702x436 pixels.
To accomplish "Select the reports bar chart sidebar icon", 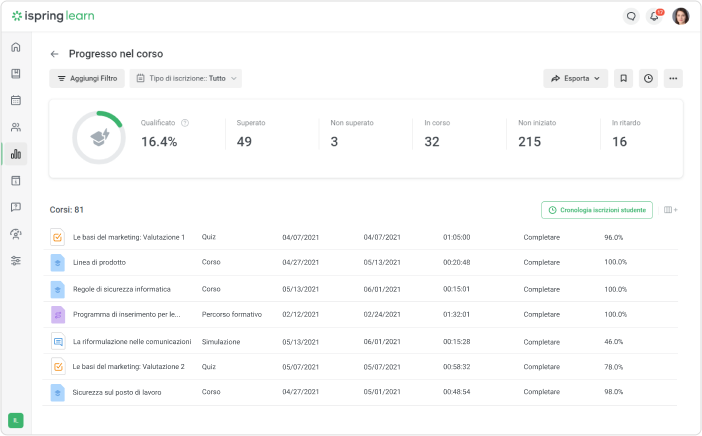I will [15, 154].
